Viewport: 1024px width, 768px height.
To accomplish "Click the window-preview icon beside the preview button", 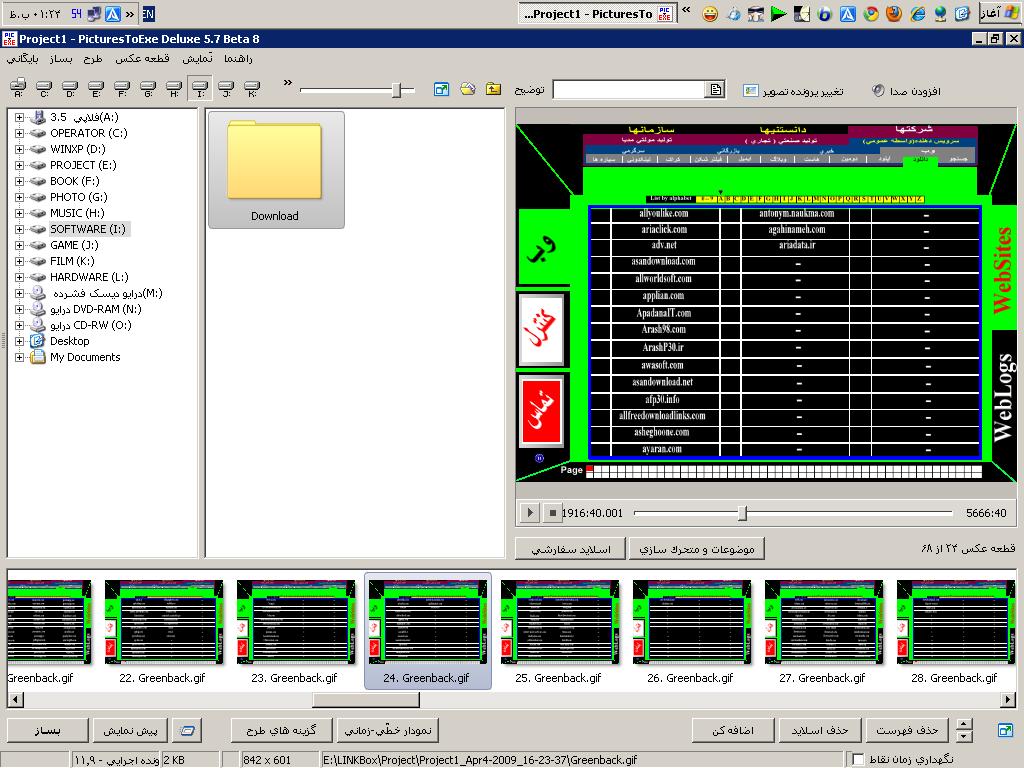I will click(x=187, y=730).
